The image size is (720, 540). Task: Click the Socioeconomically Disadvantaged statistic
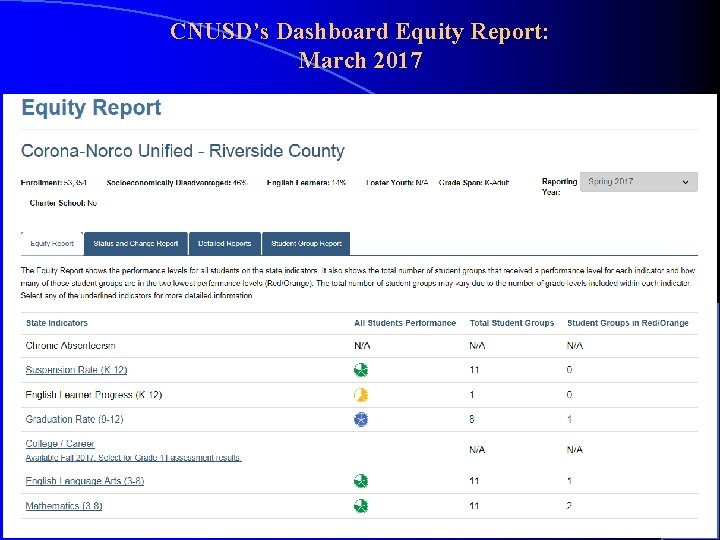tap(177, 182)
